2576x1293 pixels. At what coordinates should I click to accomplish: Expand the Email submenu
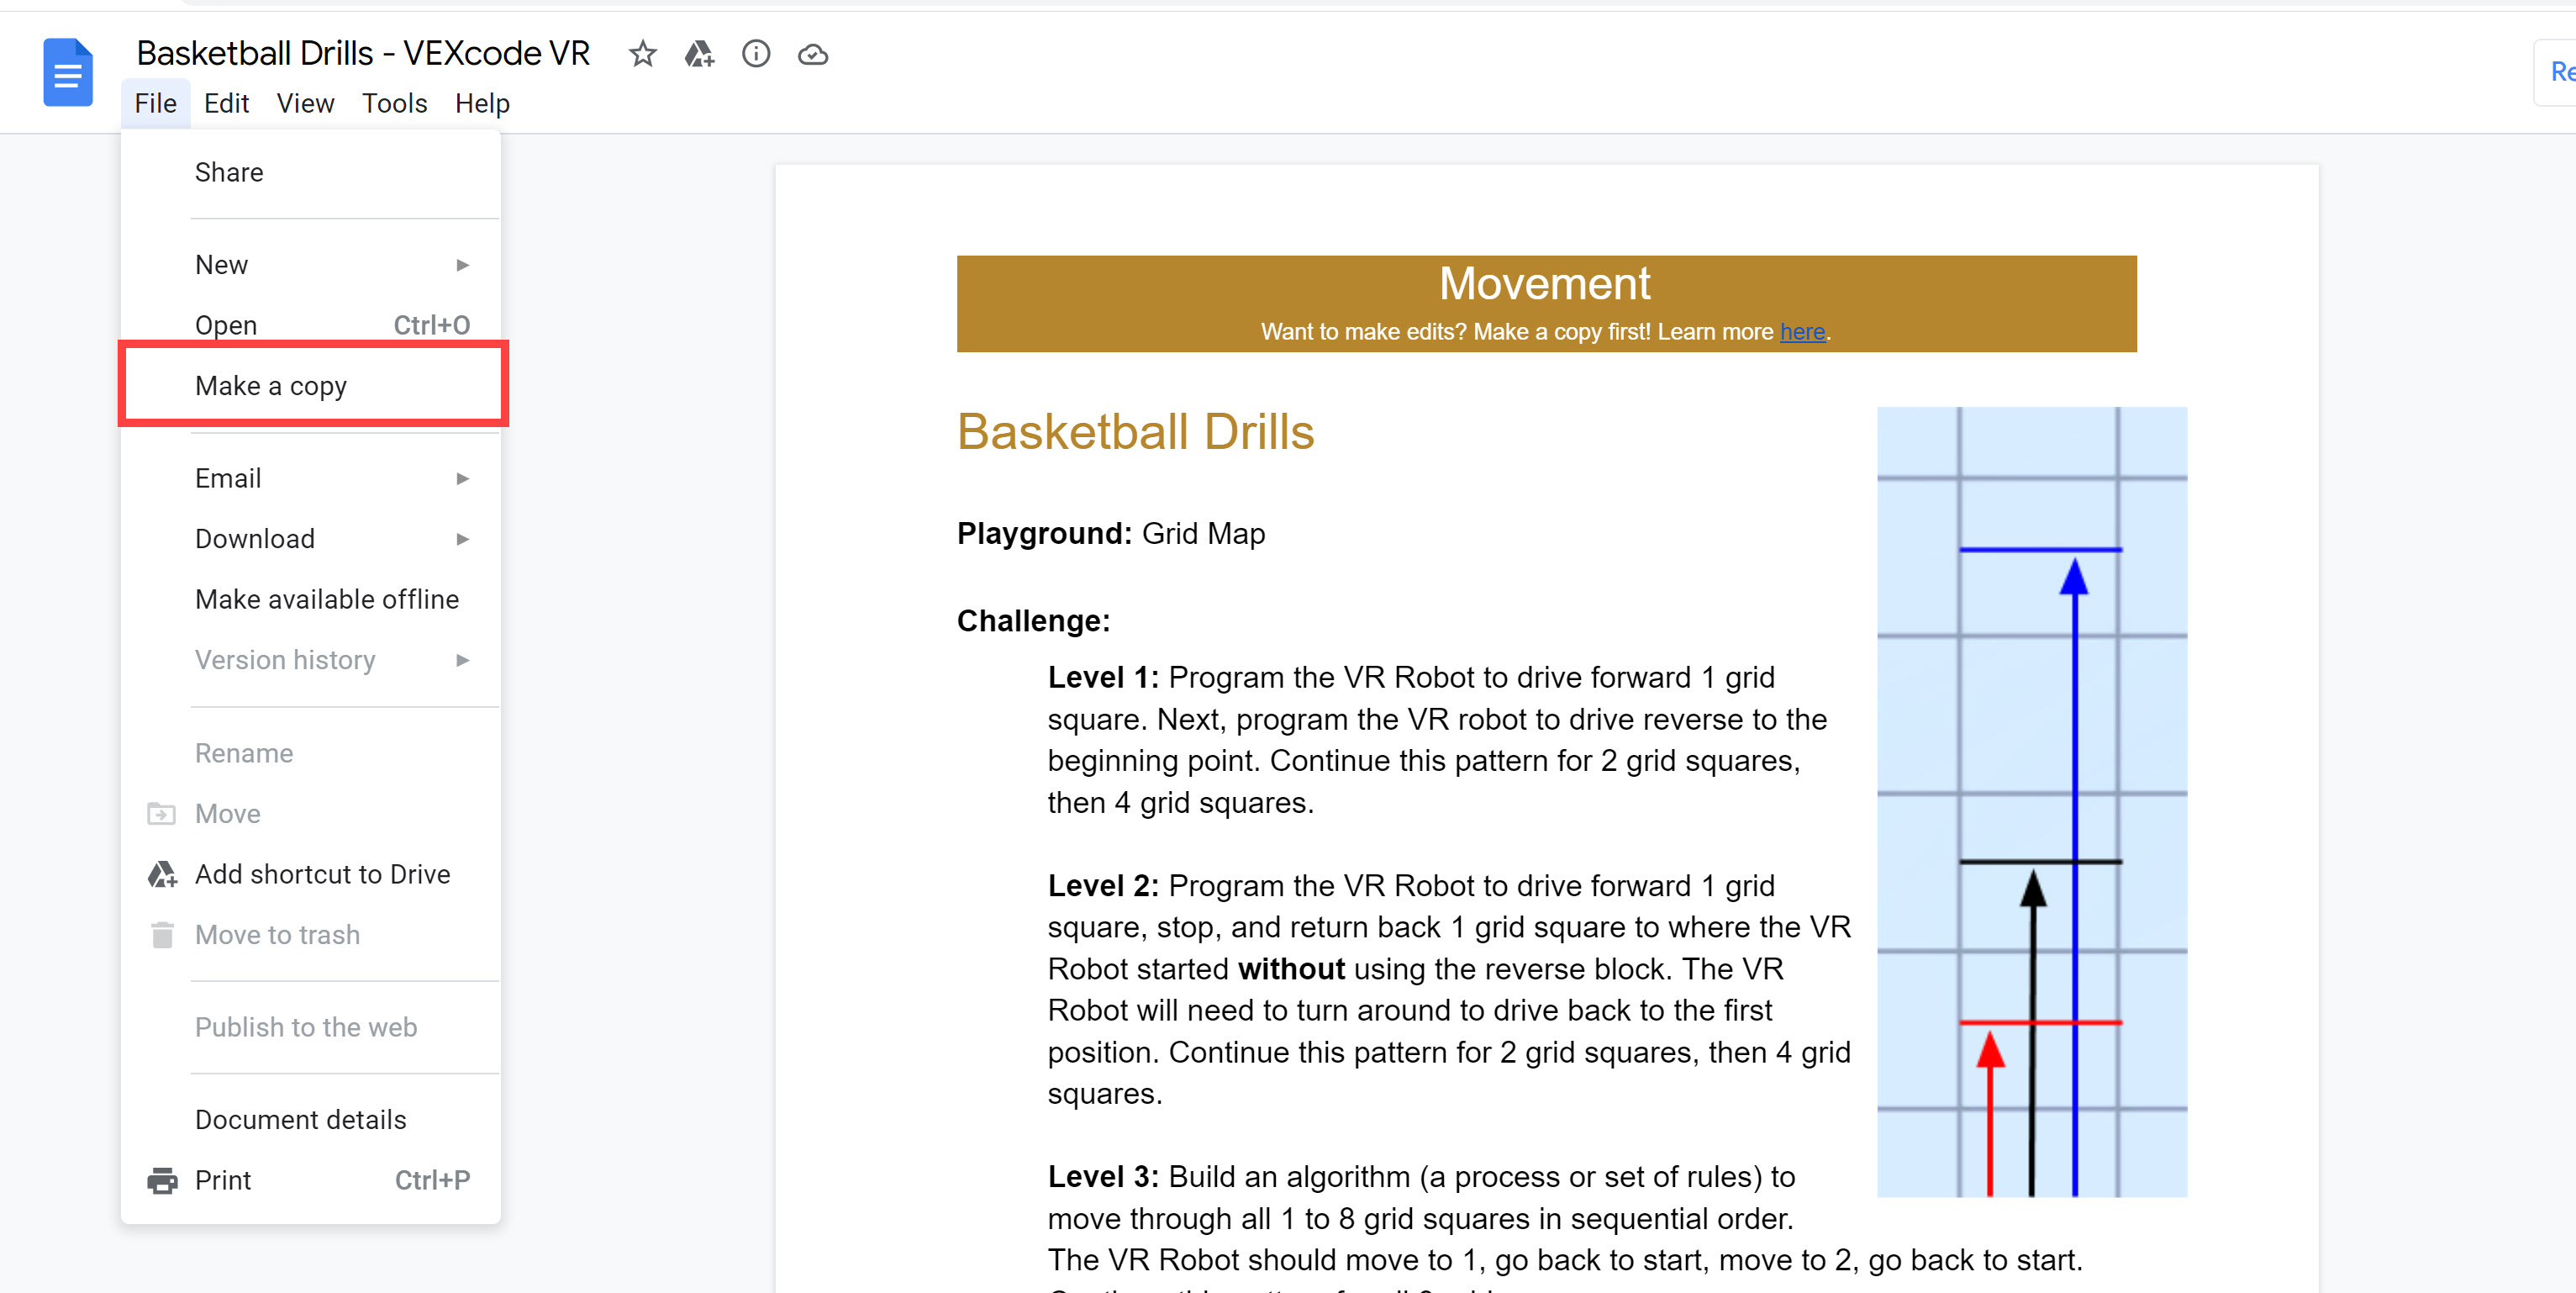462,478
